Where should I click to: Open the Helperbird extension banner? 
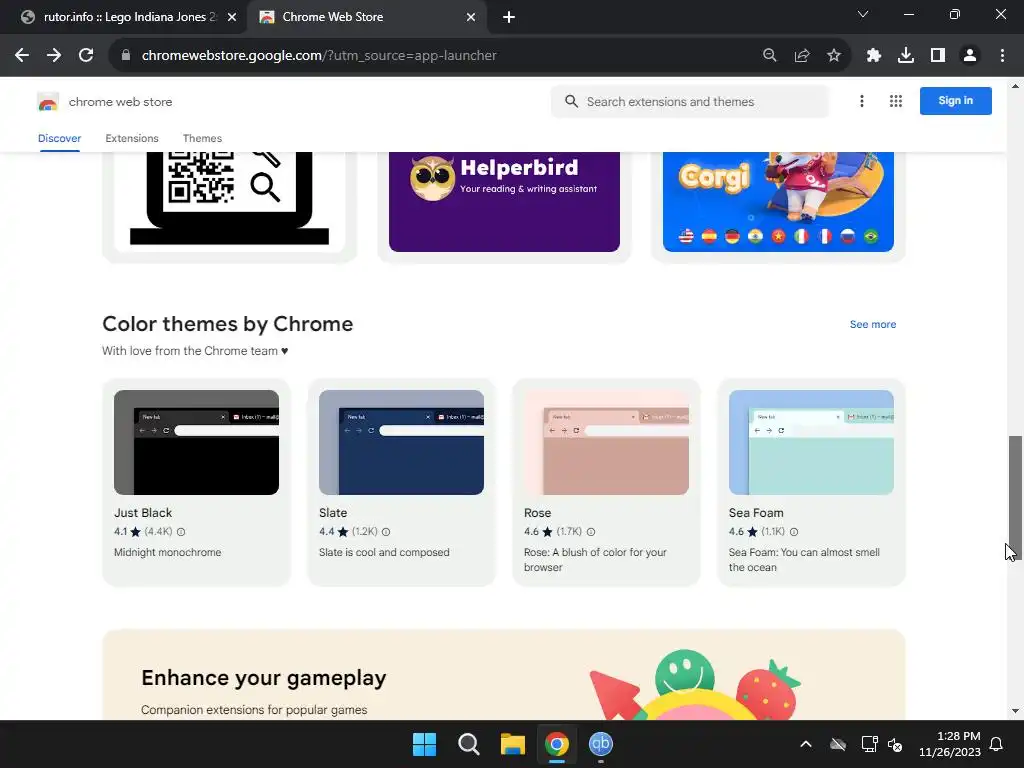coord(504,201)
